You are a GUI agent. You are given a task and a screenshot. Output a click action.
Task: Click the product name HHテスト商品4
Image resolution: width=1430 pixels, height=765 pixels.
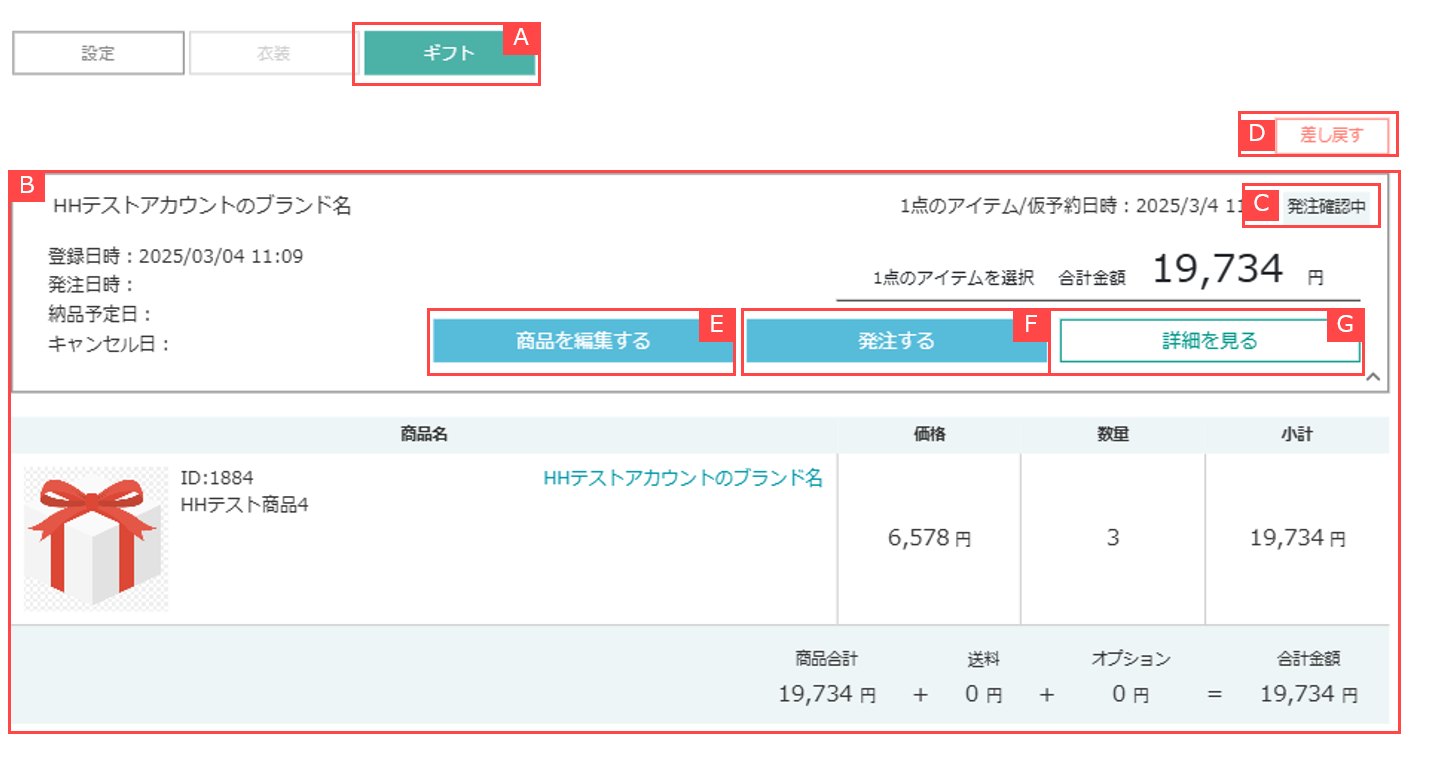[x=244, y=505]
